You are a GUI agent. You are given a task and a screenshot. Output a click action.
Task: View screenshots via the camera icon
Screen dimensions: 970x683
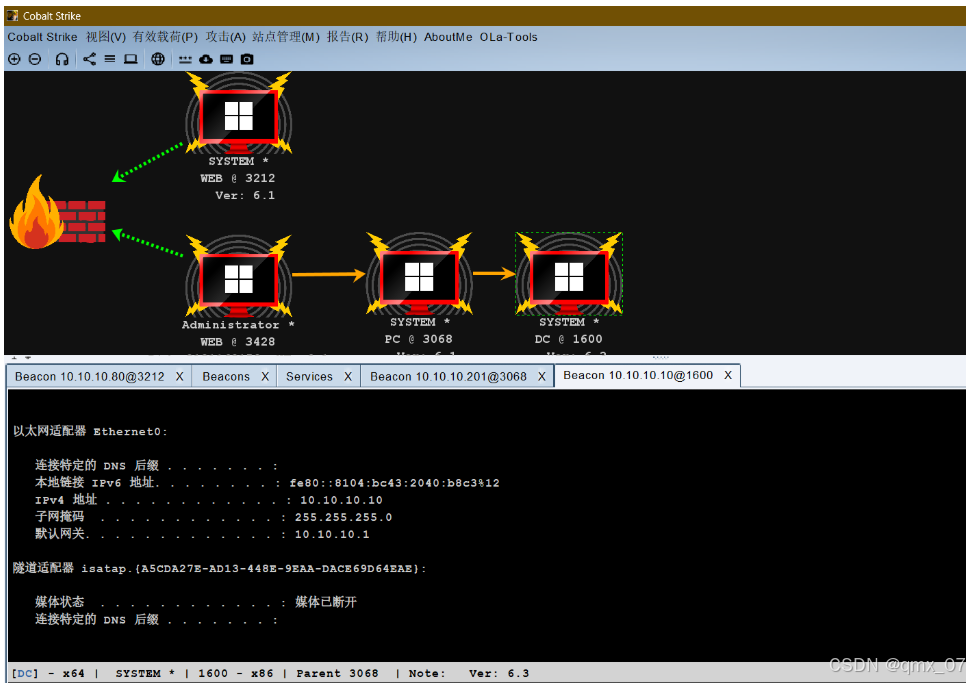click(247, 59)
